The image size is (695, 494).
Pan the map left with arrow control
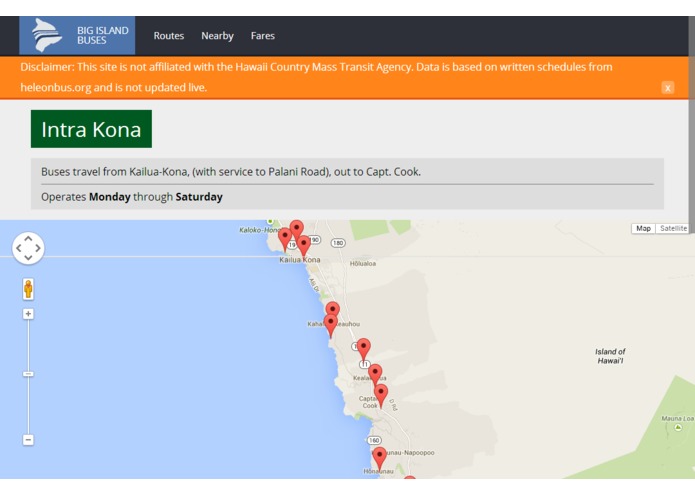19,248
